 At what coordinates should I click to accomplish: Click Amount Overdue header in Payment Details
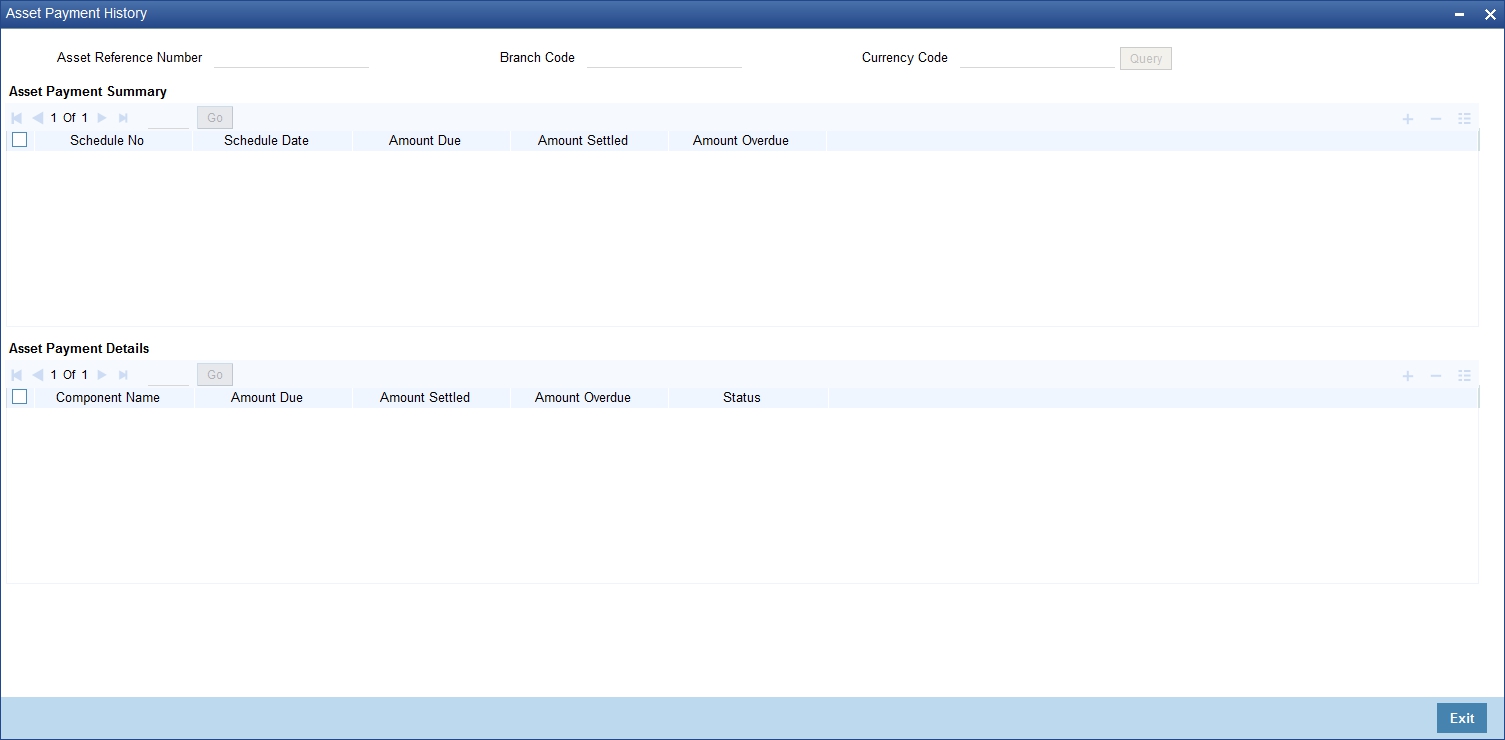tap(583, 398)
